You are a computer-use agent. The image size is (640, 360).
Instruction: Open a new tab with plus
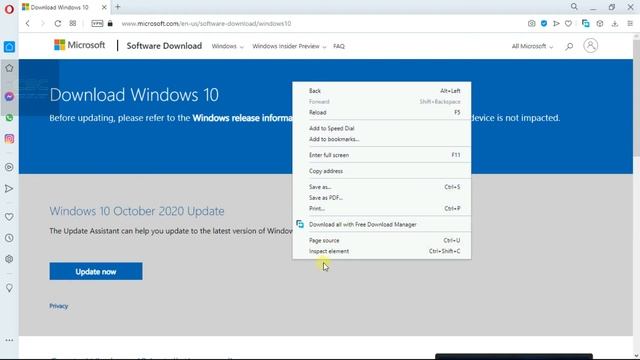[118, 7]
